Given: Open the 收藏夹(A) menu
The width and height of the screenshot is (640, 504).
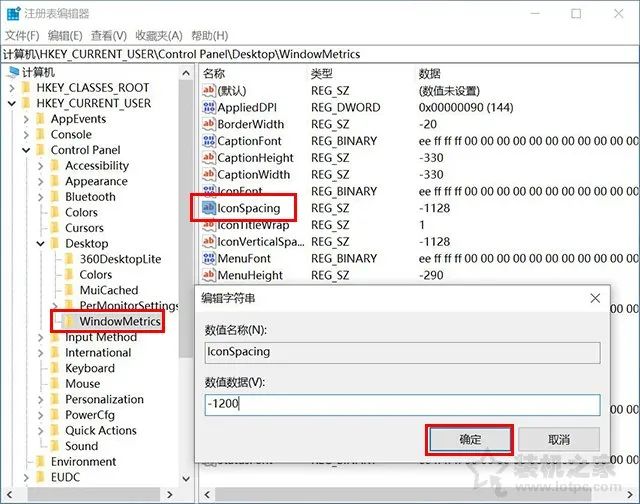Looking at the screenshot, I should [x=159, y=36].
